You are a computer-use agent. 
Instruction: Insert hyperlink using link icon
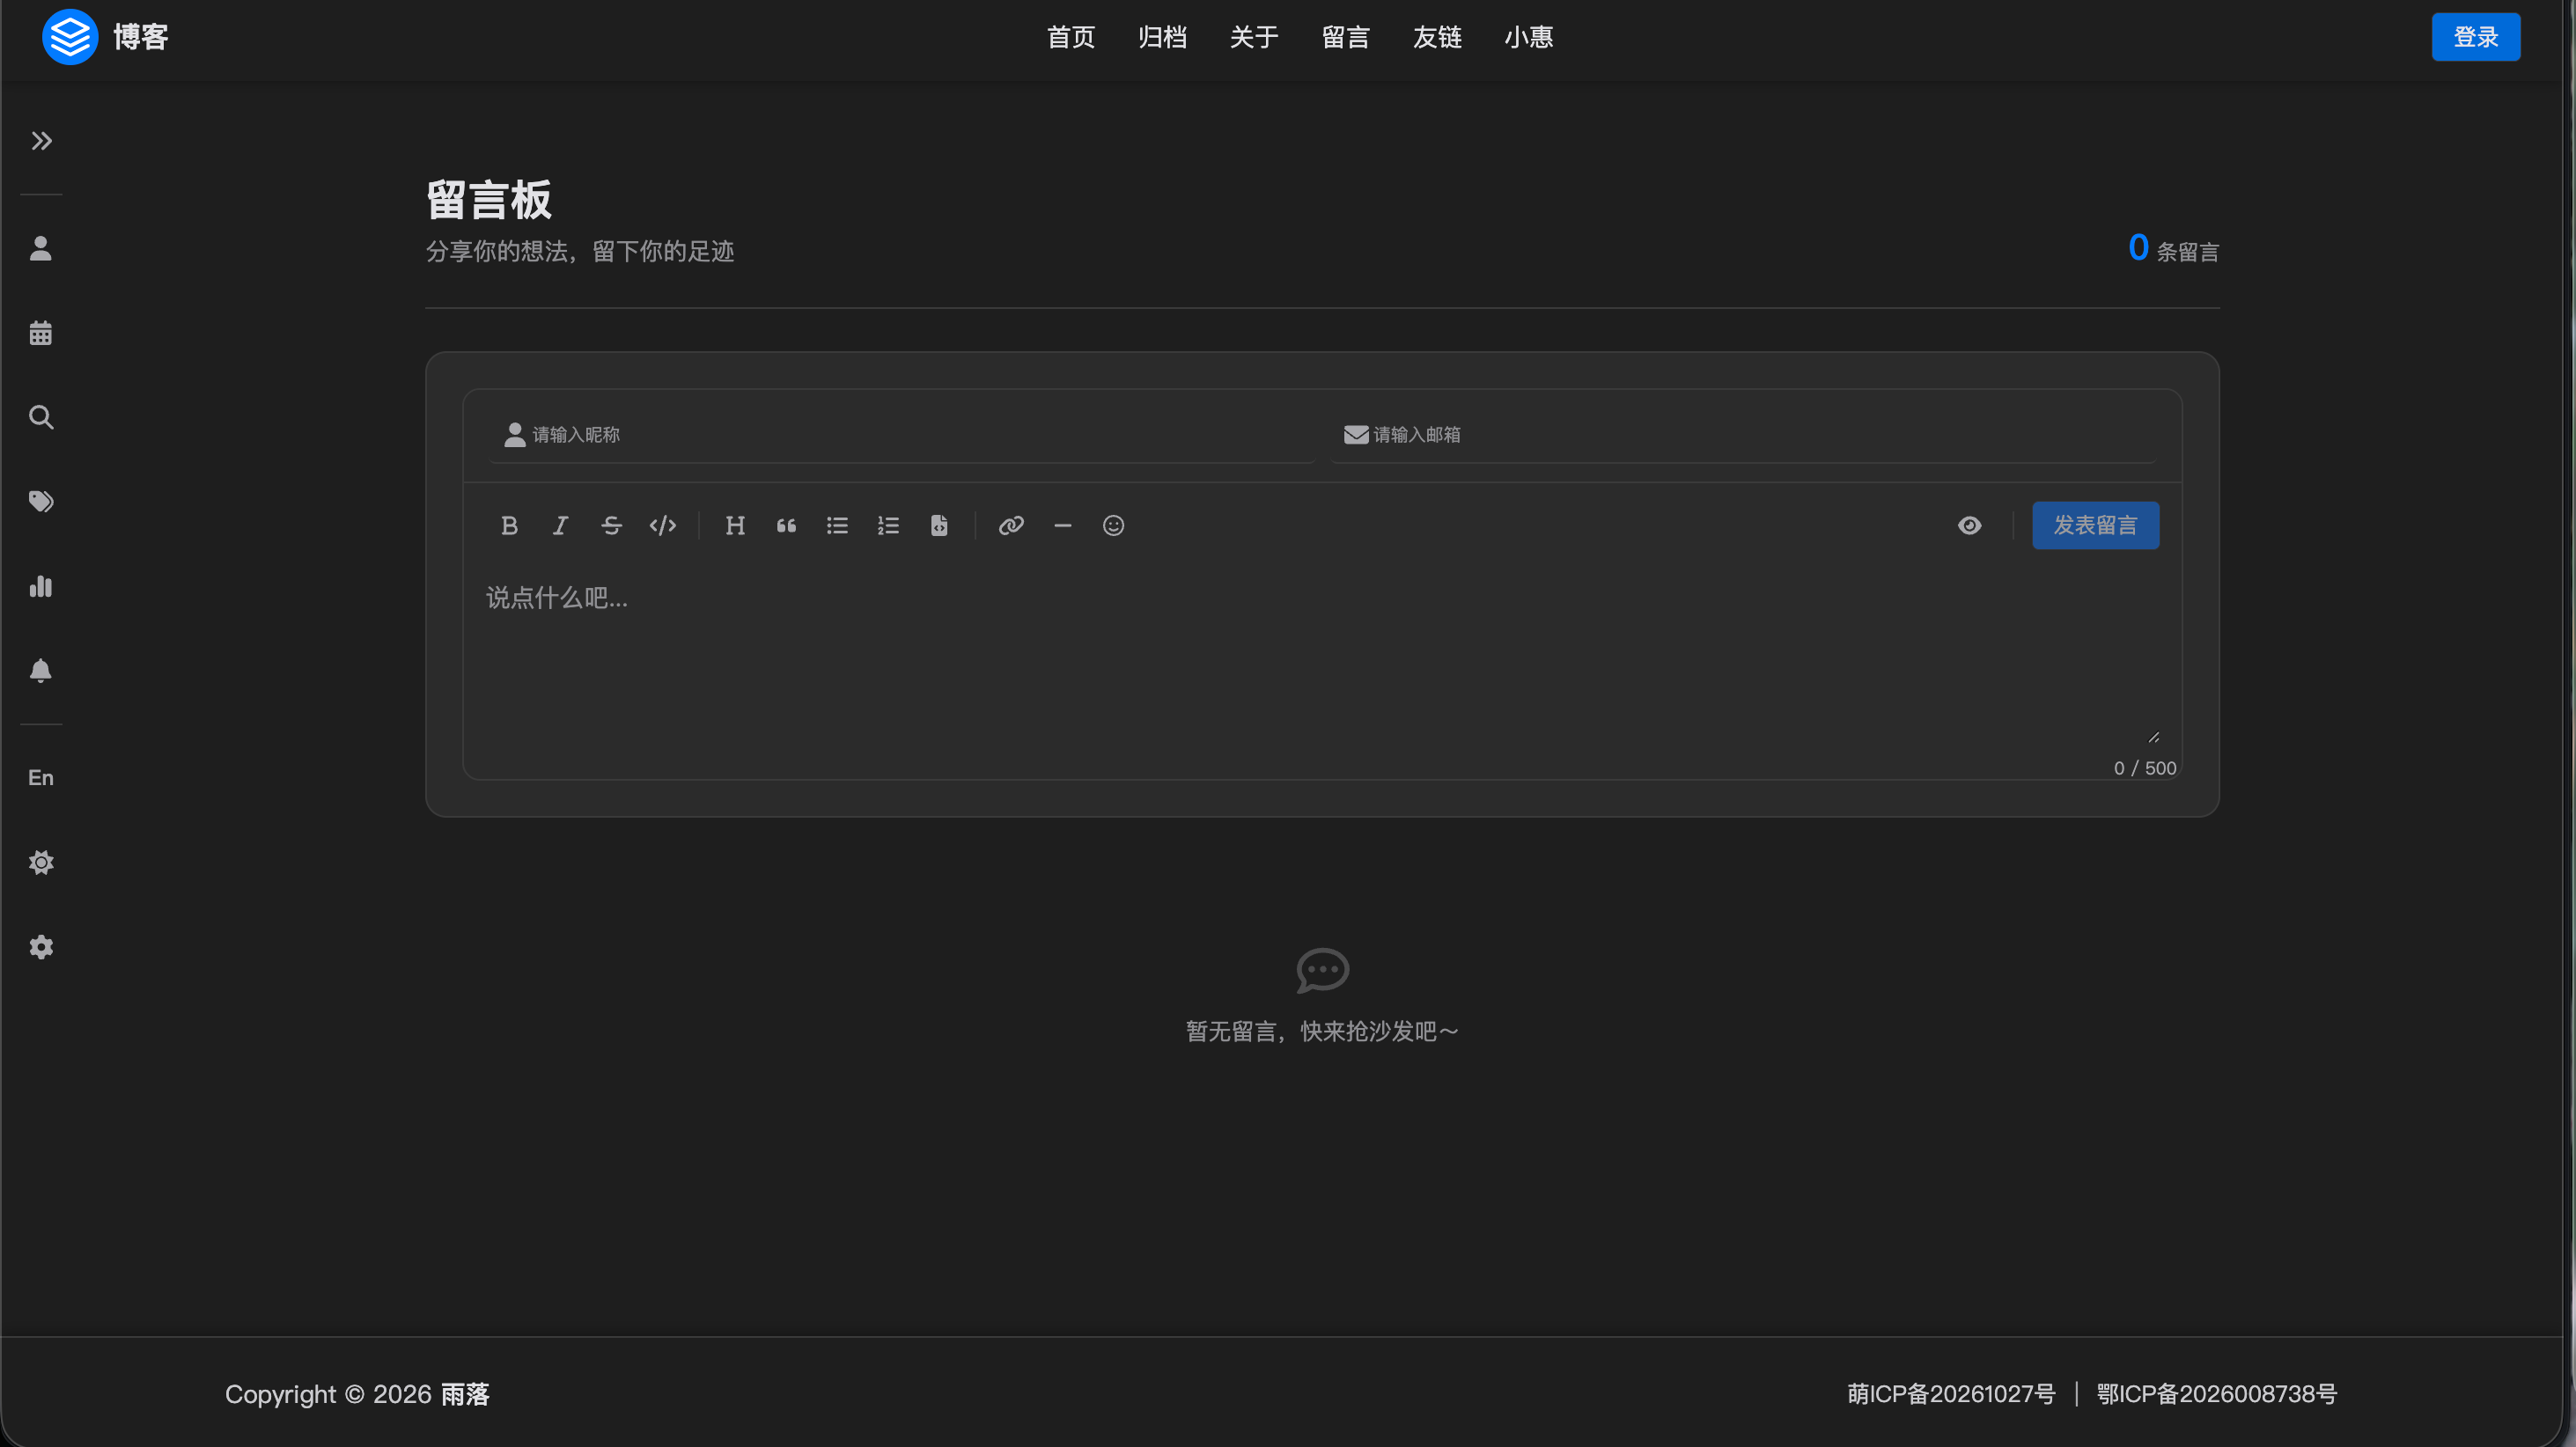pos(1011,525)
